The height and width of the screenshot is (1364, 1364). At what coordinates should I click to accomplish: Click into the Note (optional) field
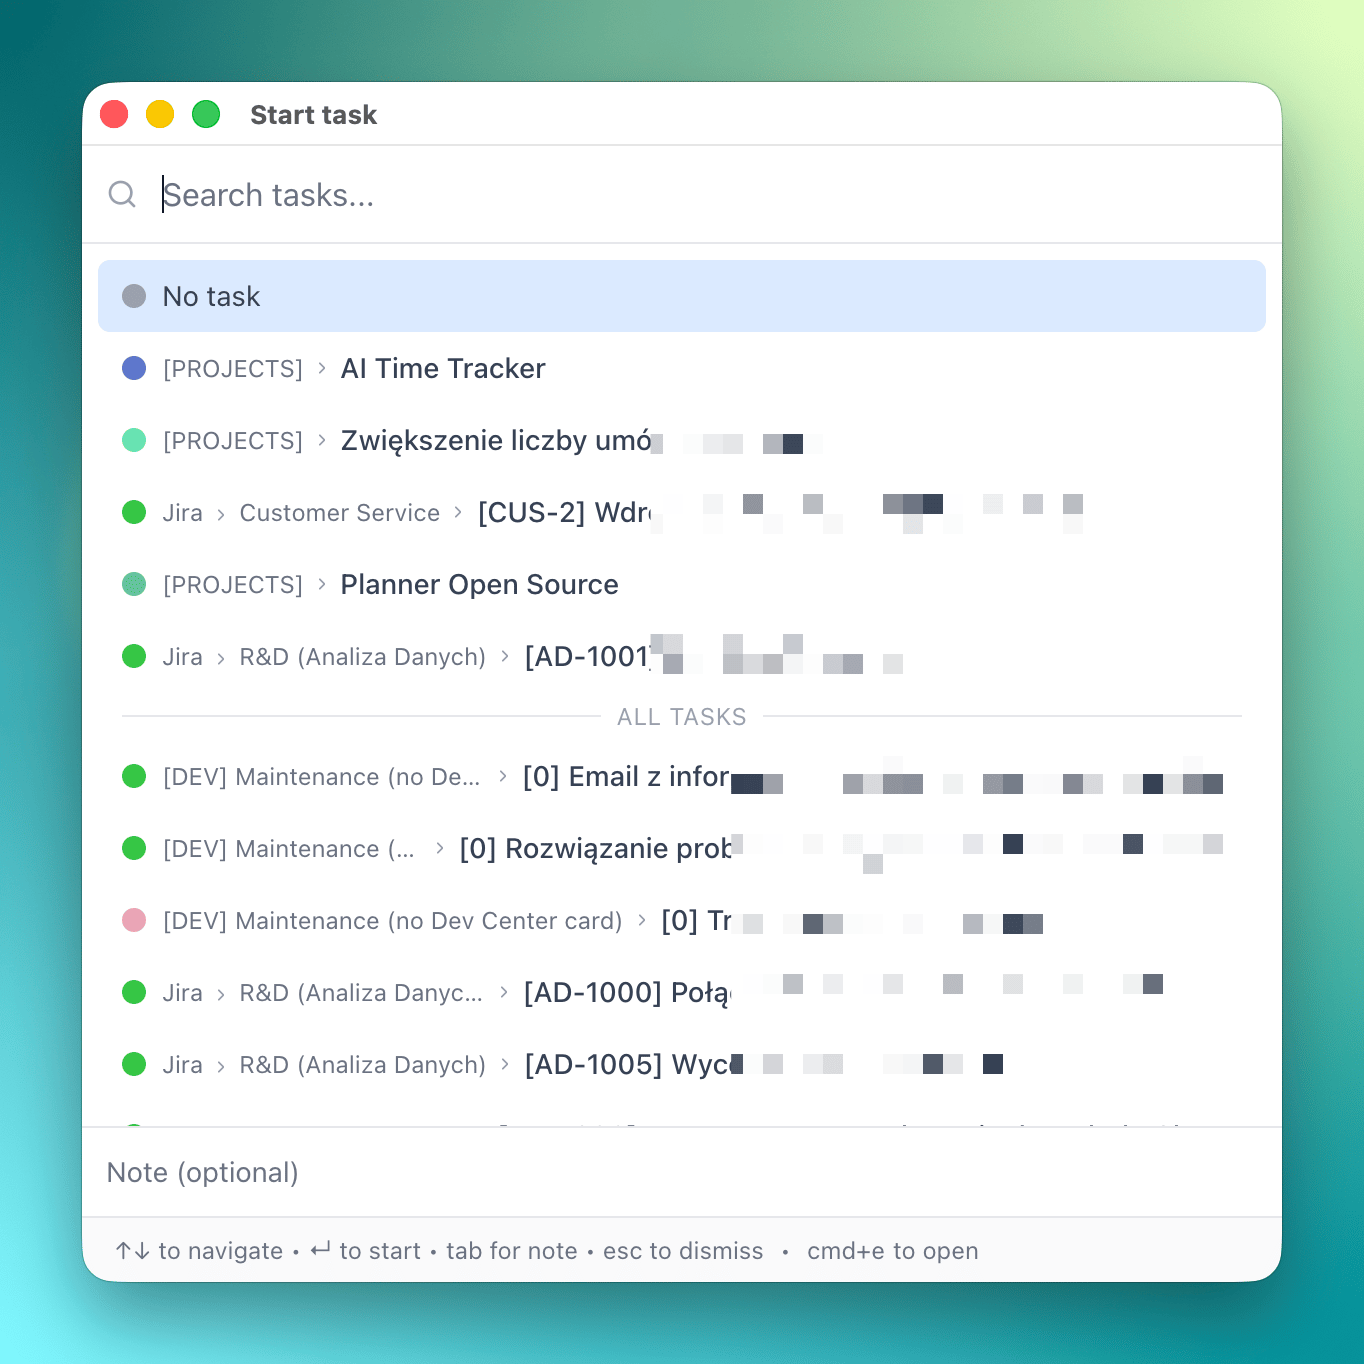point(680,1172)
